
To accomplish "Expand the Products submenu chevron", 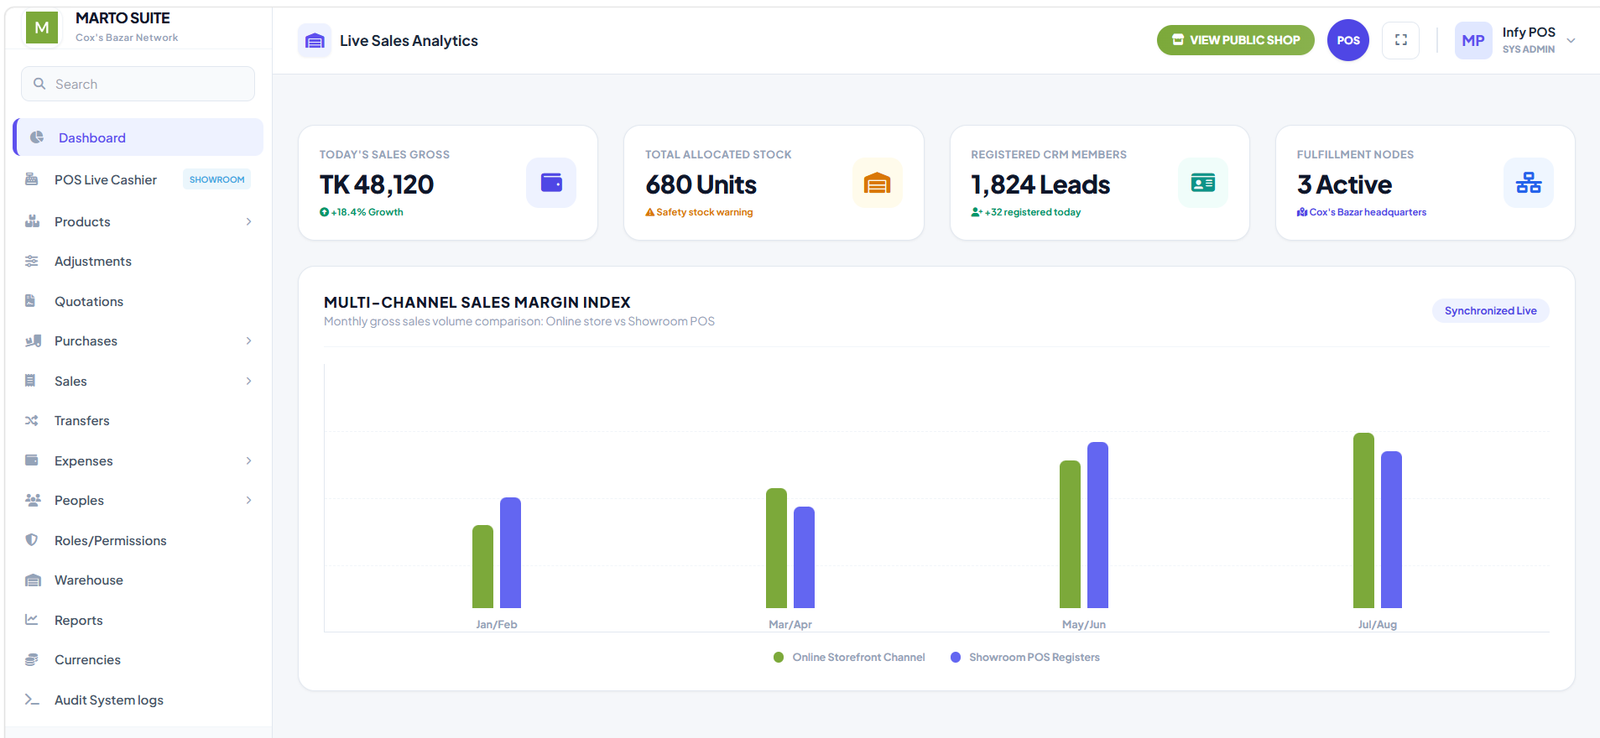I will [249, 222].
